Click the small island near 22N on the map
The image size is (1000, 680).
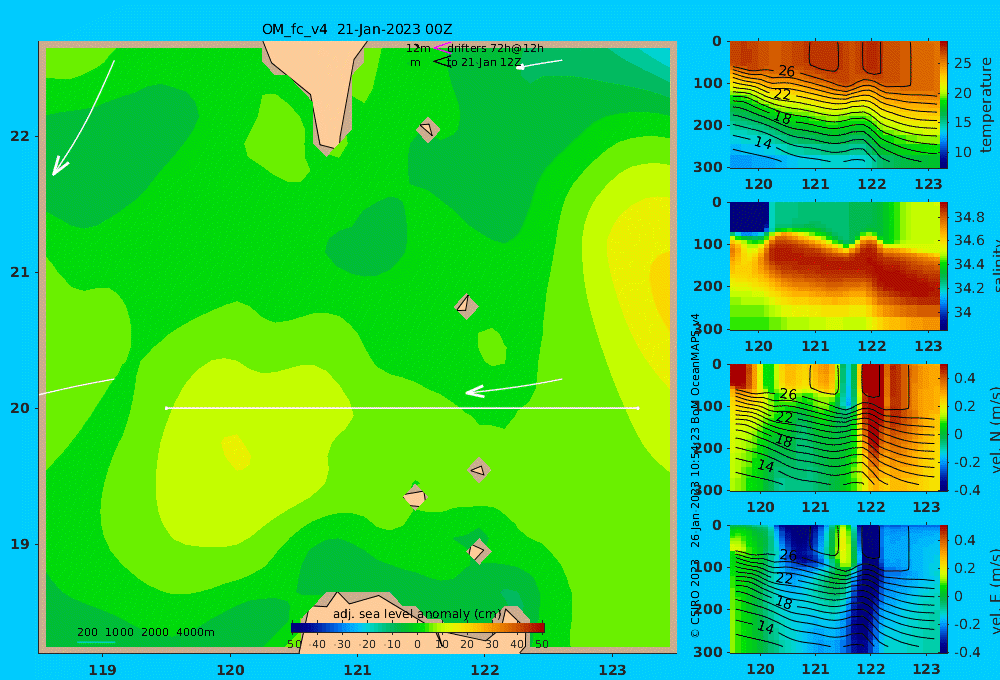coord(428,129)
